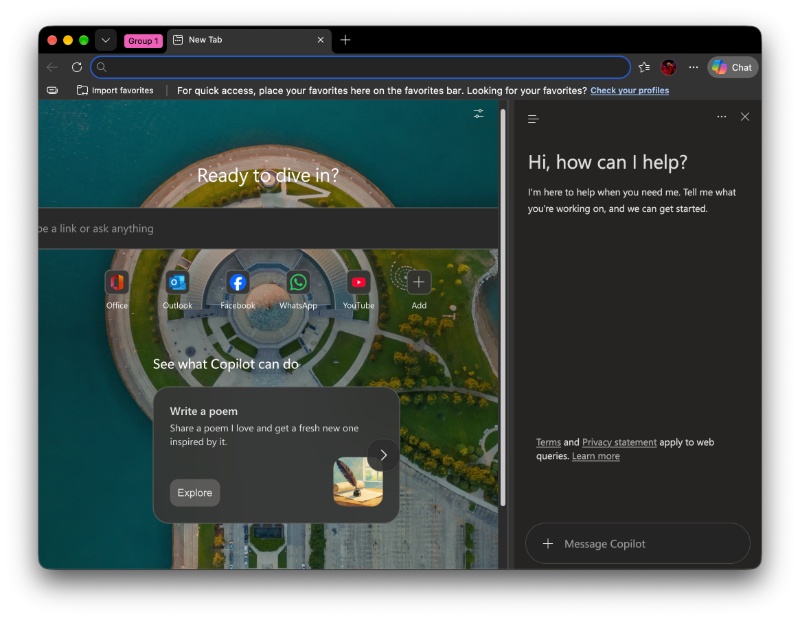
Task: Show next Copilot suggestion card arrow
Action: [x=383, y=455]
